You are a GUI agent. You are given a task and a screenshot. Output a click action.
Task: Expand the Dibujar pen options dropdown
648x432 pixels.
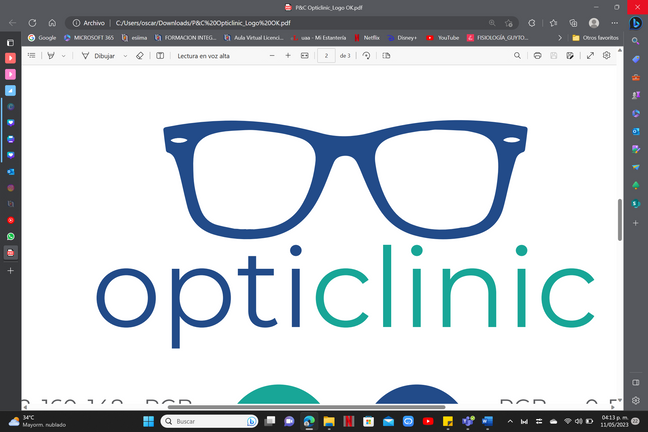point(125,56)
